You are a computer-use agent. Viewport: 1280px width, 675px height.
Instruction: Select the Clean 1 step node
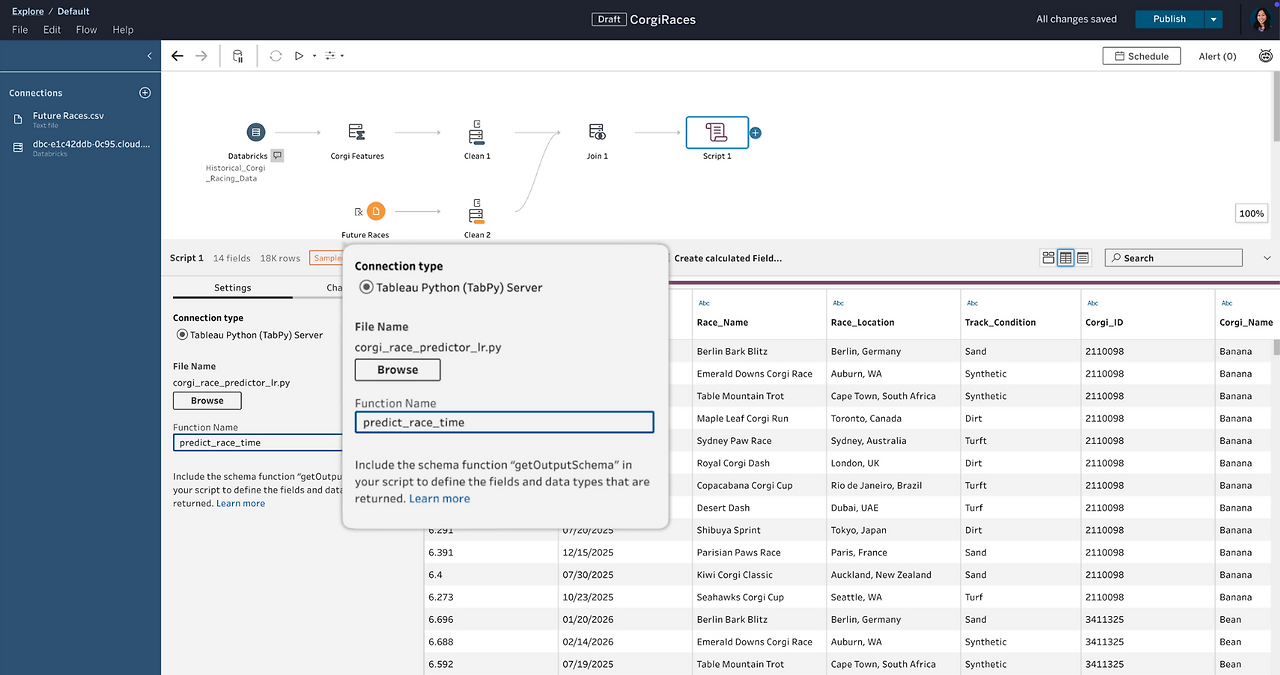[477, 132]
